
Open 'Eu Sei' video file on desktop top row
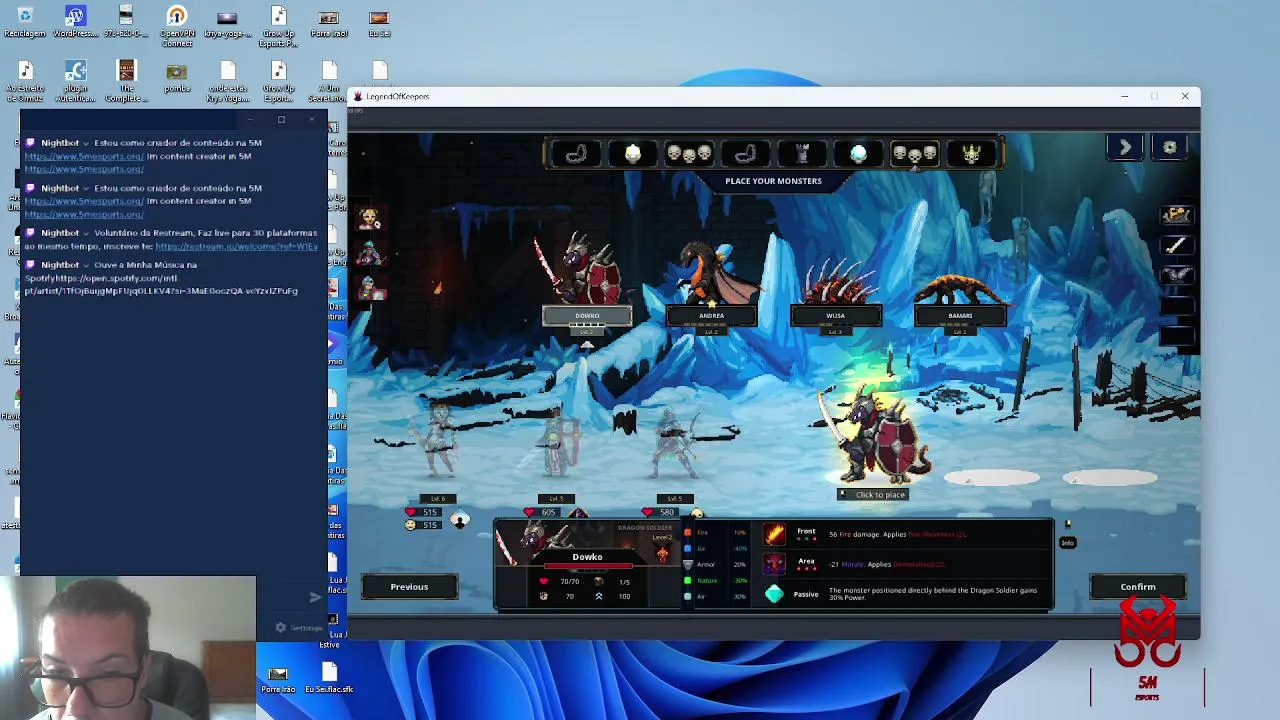[379, 22]
